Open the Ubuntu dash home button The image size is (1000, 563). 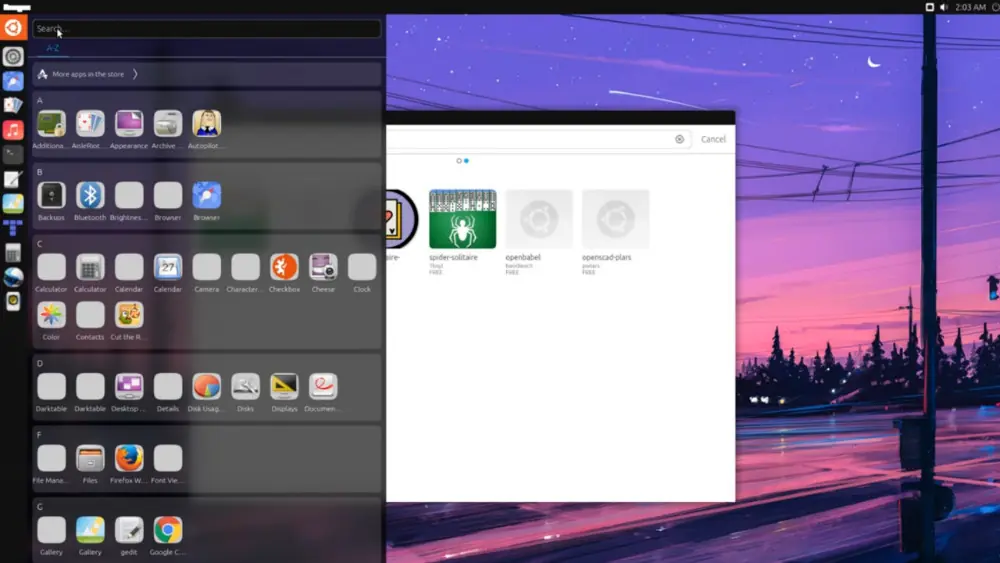click(x=13, y=27)
